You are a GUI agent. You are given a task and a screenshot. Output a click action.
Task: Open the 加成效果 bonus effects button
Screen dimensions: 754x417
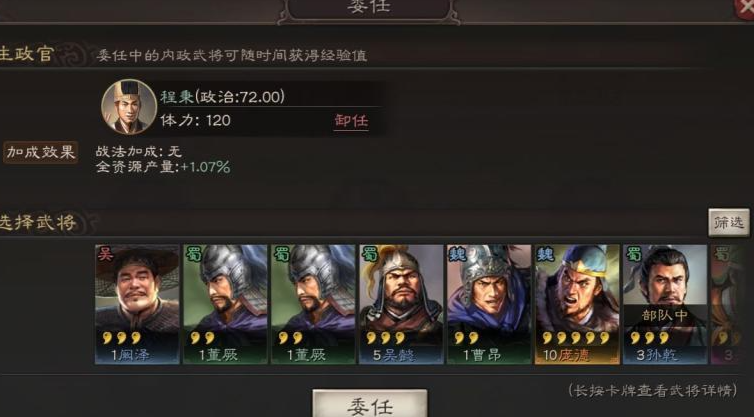click(x=40, y=152)
